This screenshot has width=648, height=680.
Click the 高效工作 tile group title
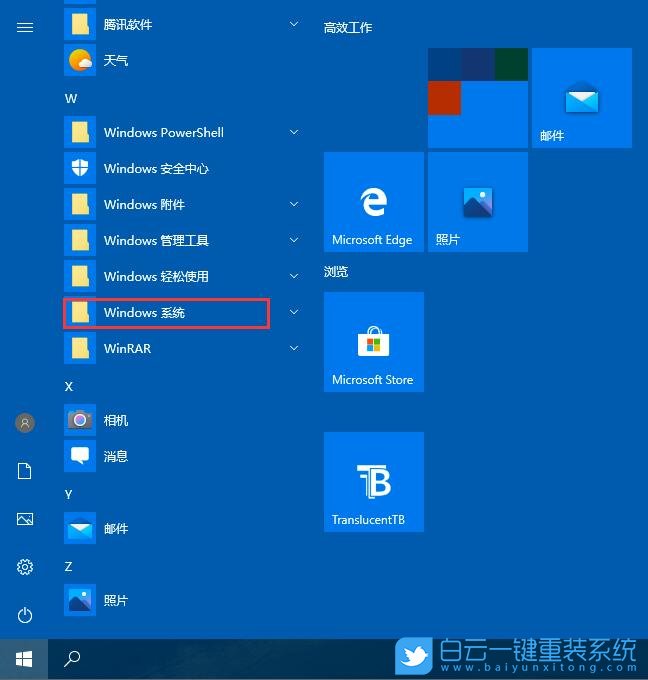[x=348, y=28]
